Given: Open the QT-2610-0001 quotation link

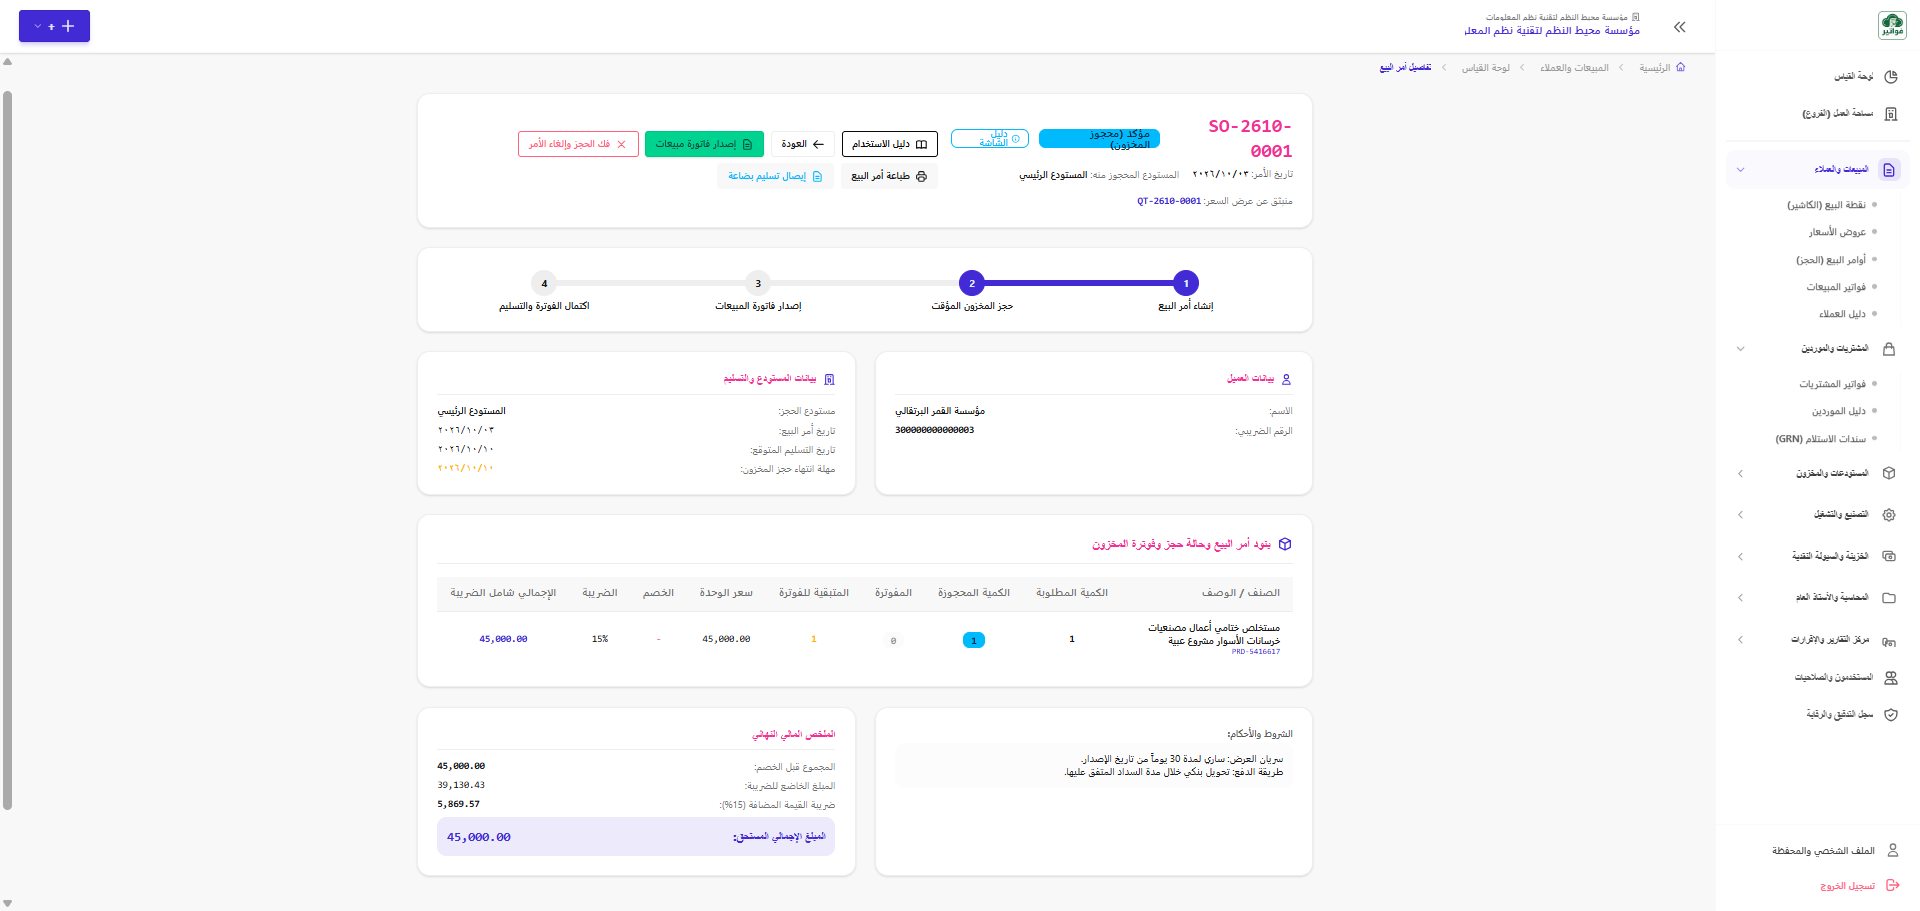Looking at the screenshot, I should pyautogui.click(x=1169, y=201).
